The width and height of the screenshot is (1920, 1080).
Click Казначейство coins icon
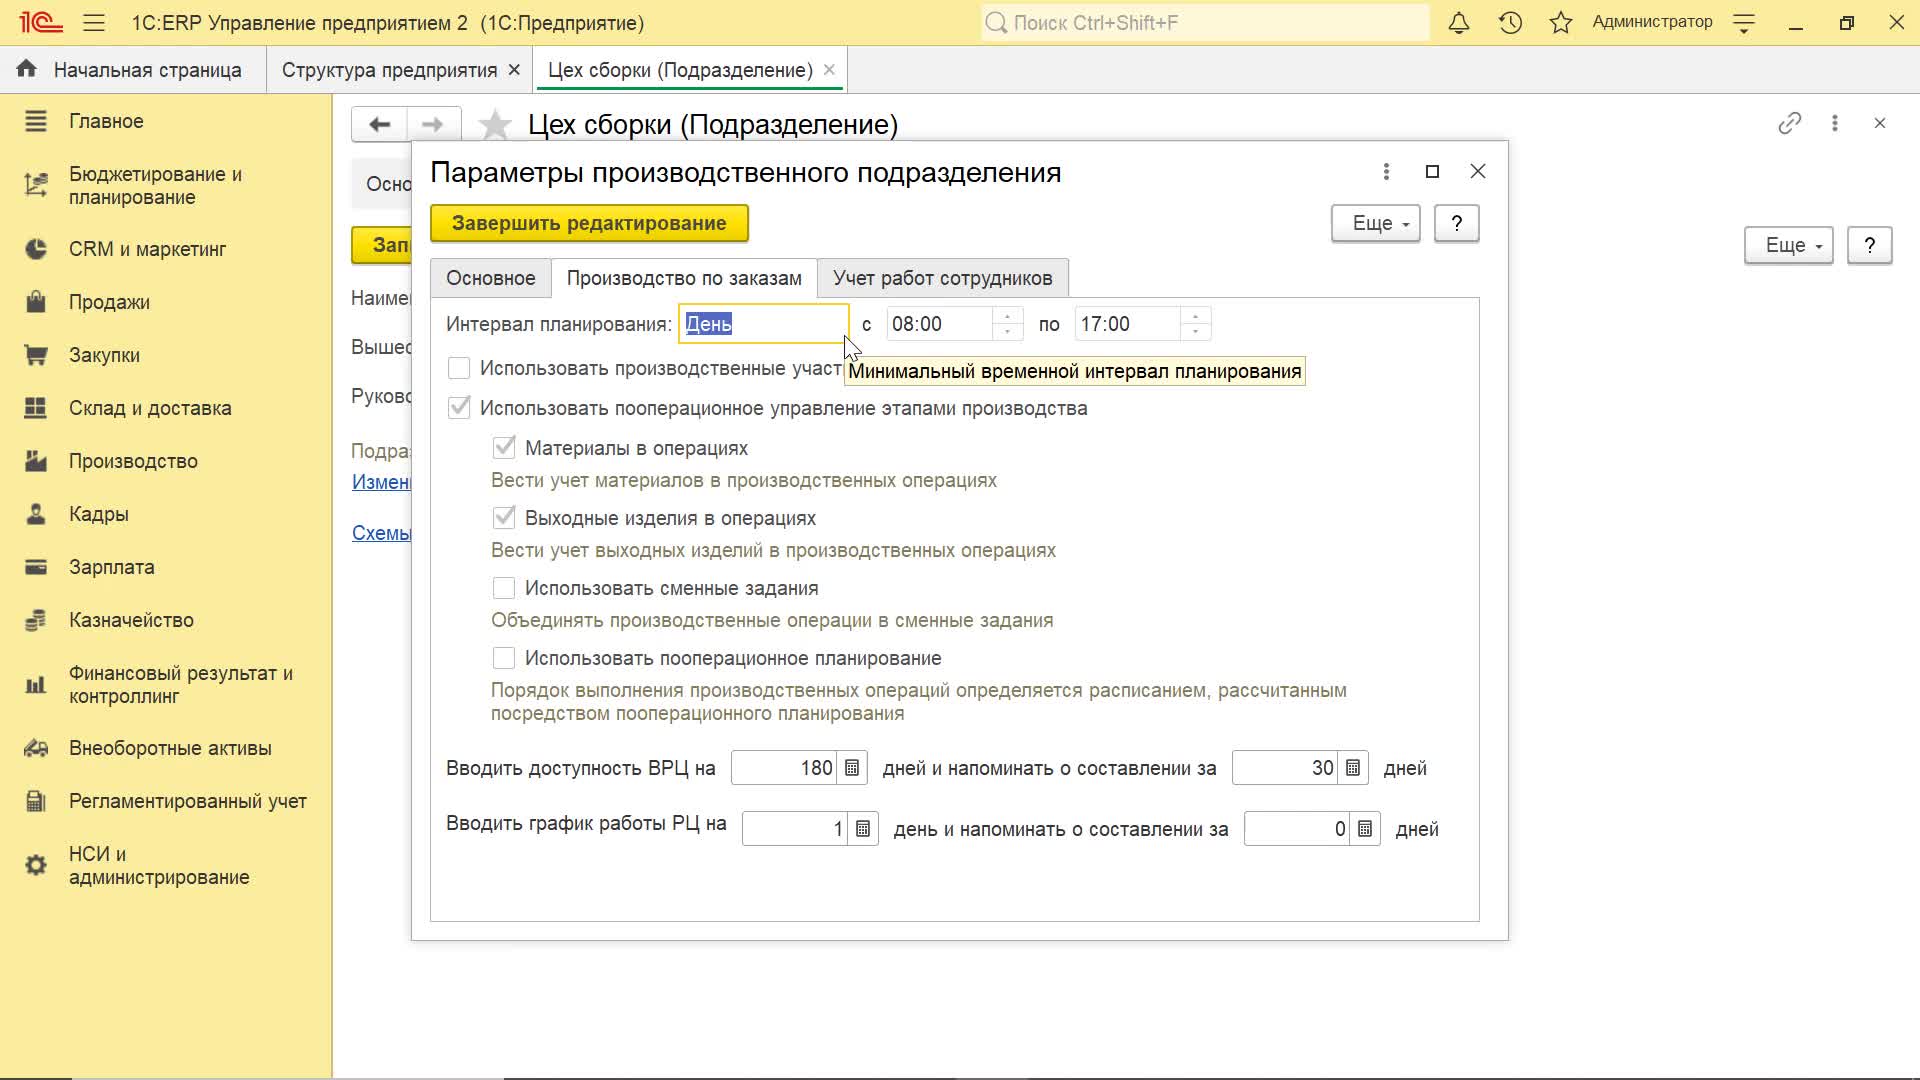click(x=36, y=620)
